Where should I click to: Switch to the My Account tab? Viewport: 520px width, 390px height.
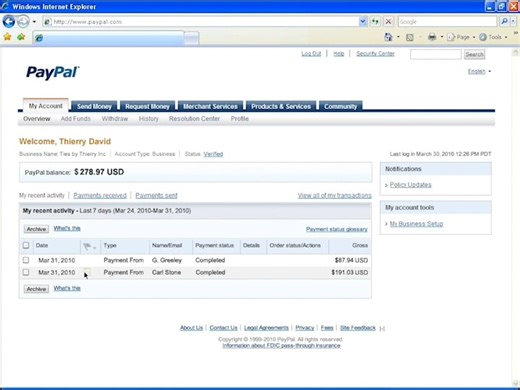[x=45, y=106]
